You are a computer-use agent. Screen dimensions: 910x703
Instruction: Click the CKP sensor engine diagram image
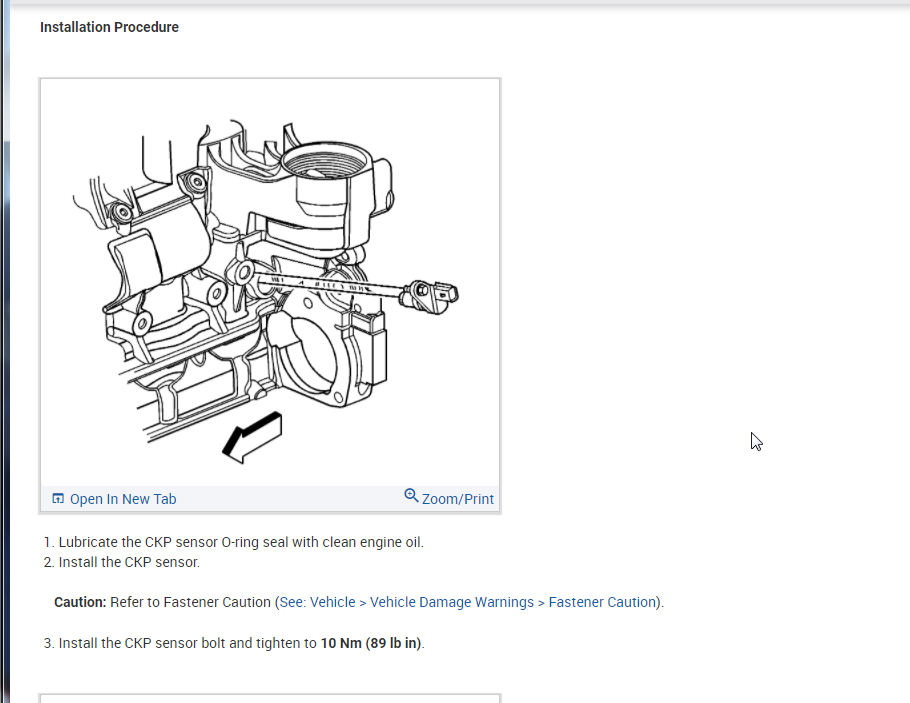[x=270, y=283]
